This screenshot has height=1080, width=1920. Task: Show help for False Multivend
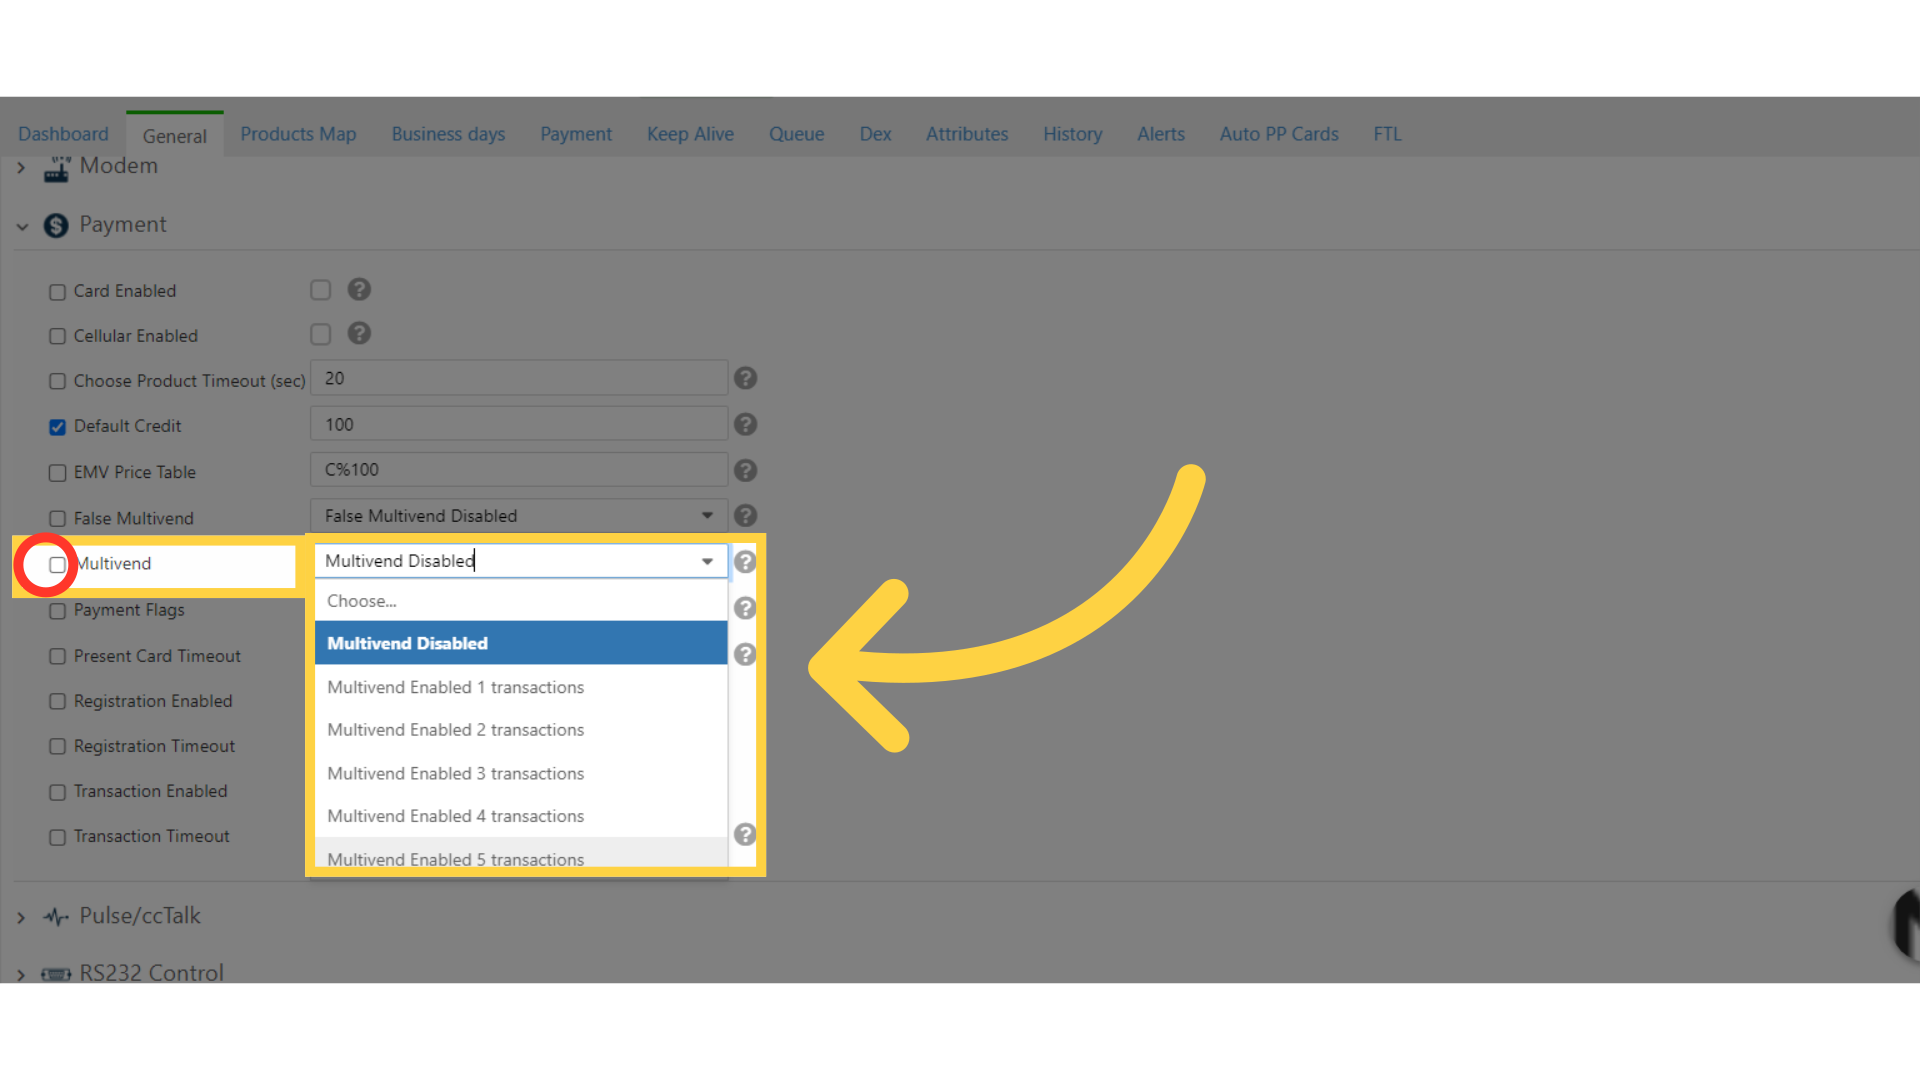pos(745,515)
